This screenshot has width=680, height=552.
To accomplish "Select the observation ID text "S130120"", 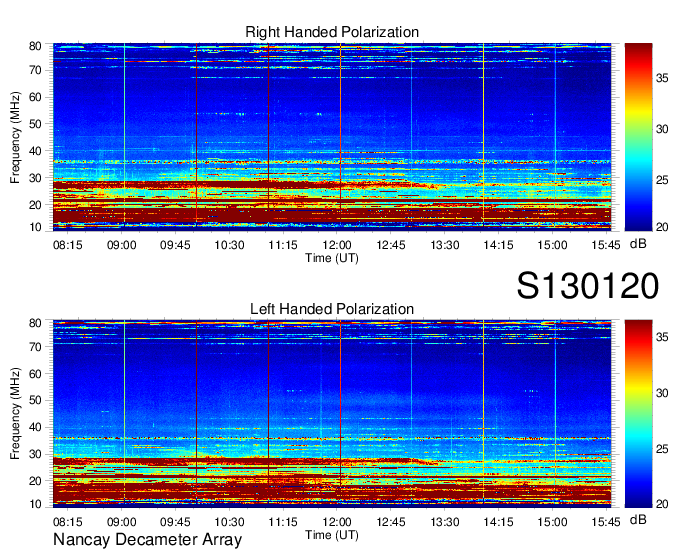I will click(x=588, y=286).
